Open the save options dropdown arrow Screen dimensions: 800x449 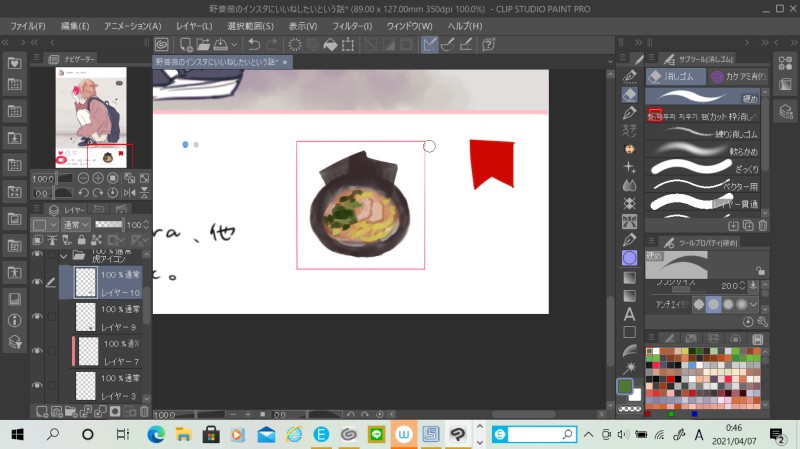[x=234, y=45]
